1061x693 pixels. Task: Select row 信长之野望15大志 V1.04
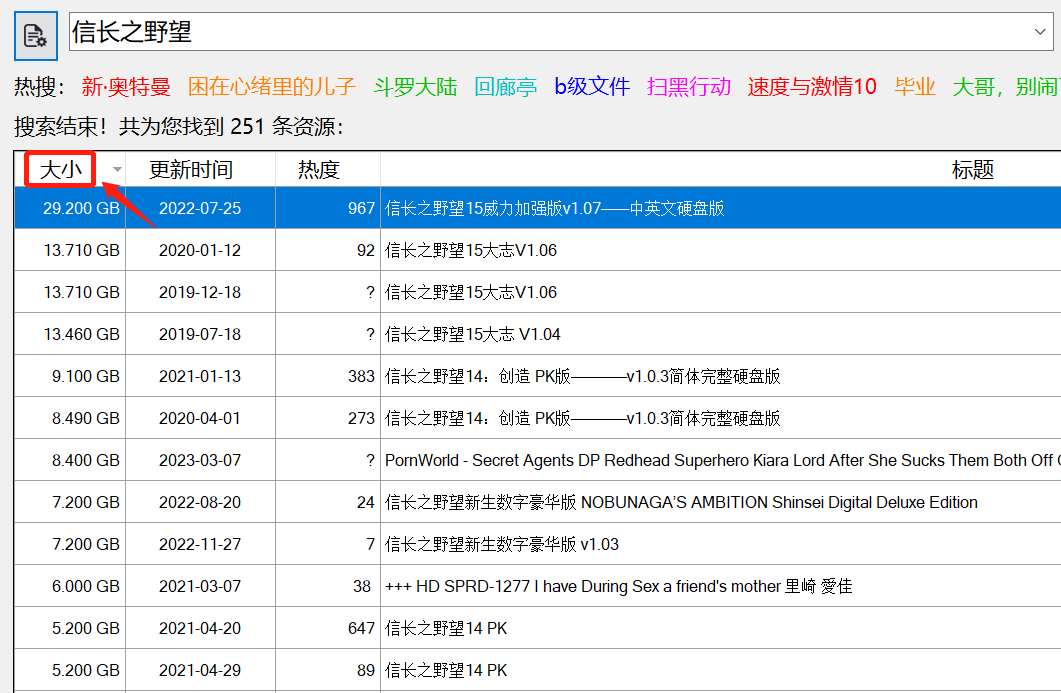(x=538, y=334)
